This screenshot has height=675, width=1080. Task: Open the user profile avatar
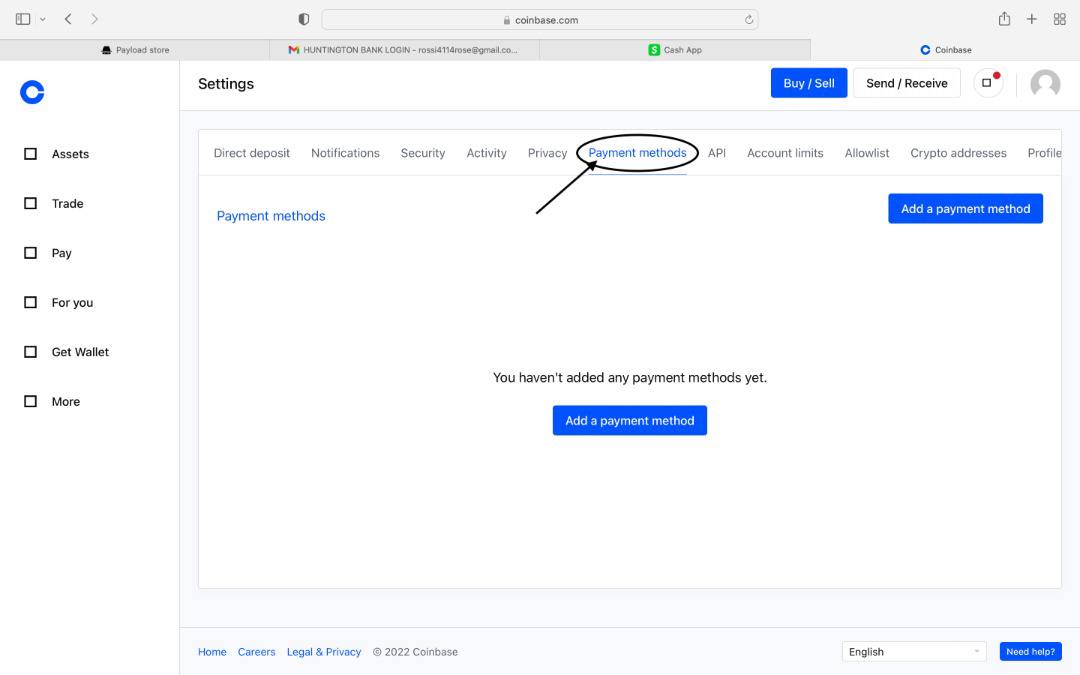(1045, 84)
